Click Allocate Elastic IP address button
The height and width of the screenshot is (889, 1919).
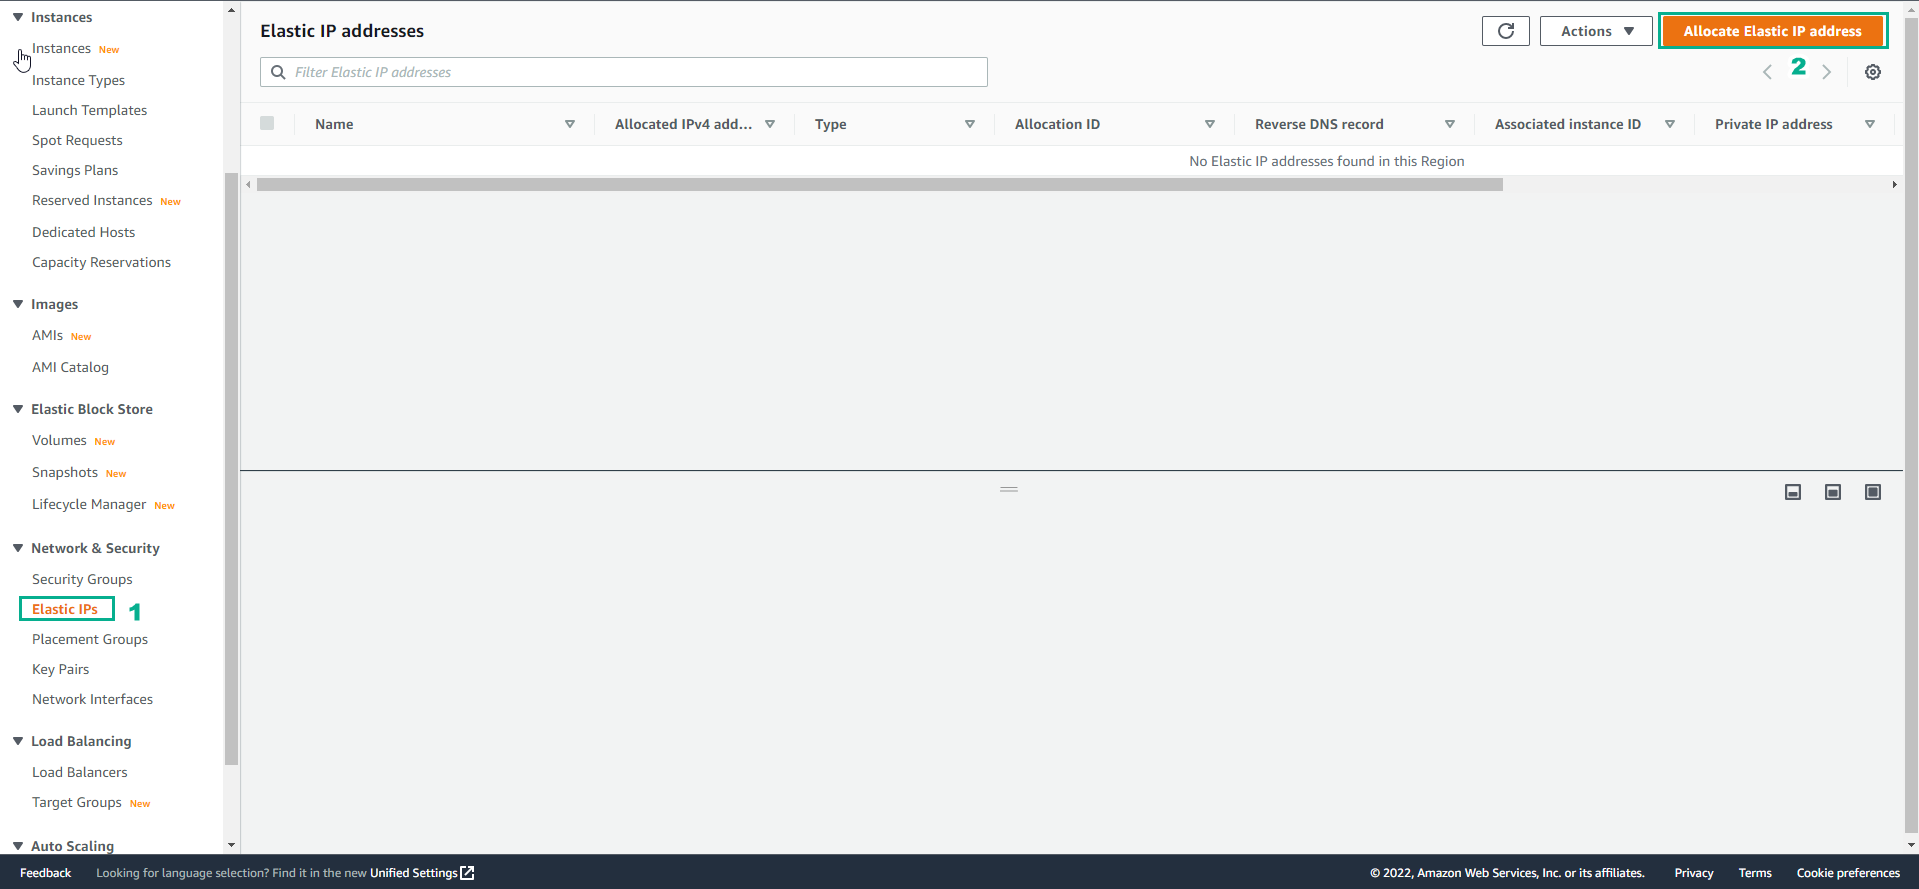[x=1773, y=31]
